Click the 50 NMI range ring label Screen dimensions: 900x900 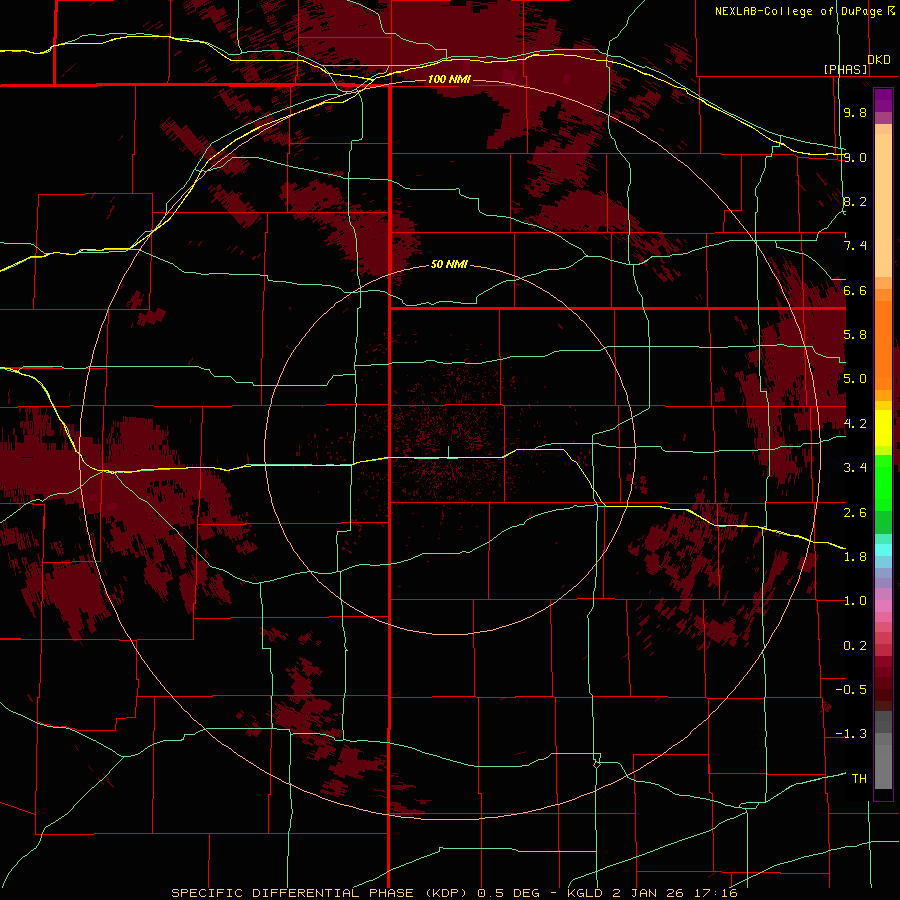click(449, 264)
